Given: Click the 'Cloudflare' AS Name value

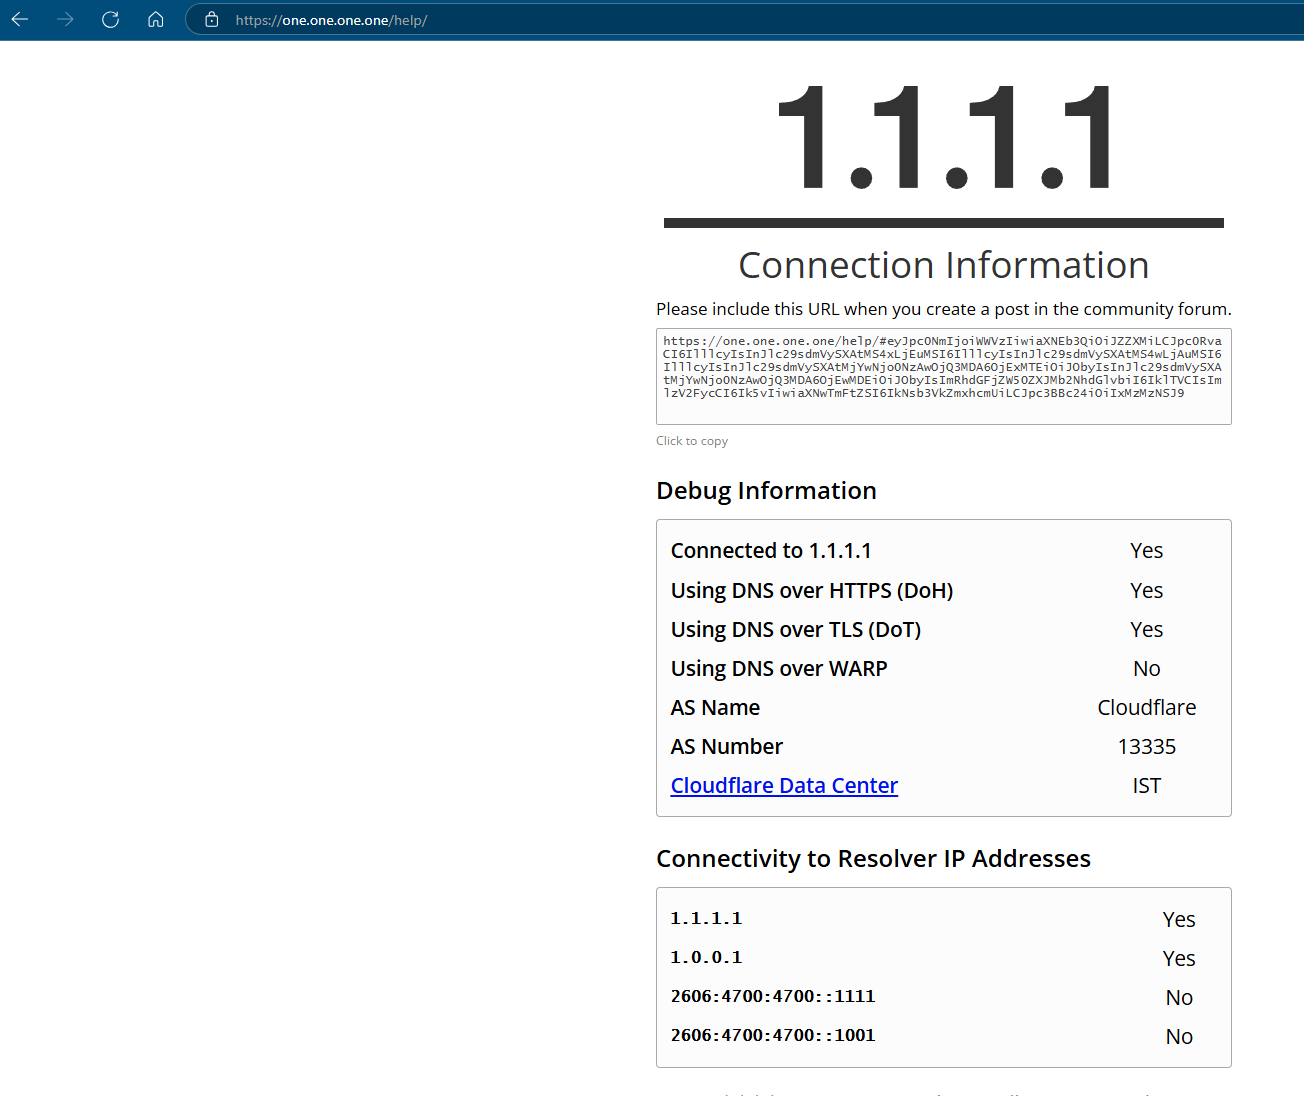Looking at the screenshot, I should 1147,708.
